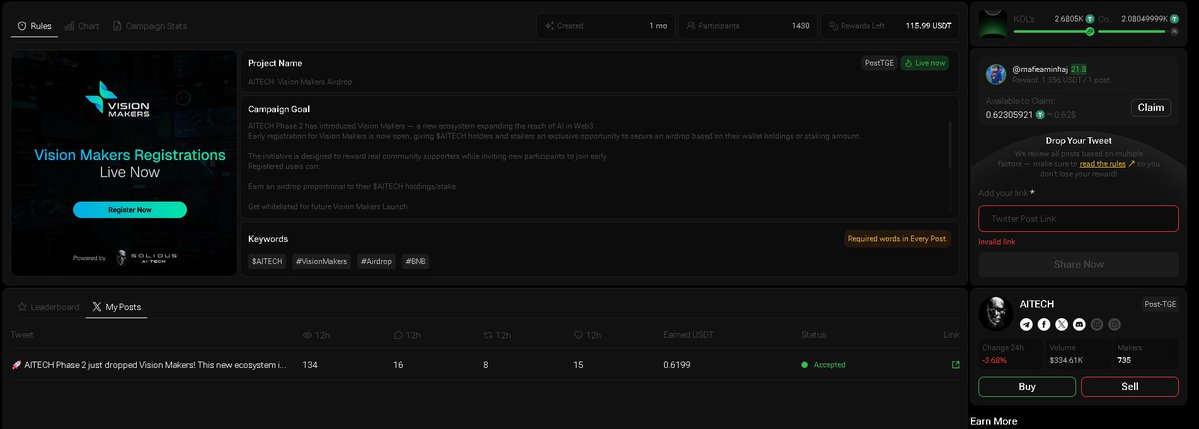Click the Status column header
The width and height of the screenshot is (1199, 429).
pos(814,335)
